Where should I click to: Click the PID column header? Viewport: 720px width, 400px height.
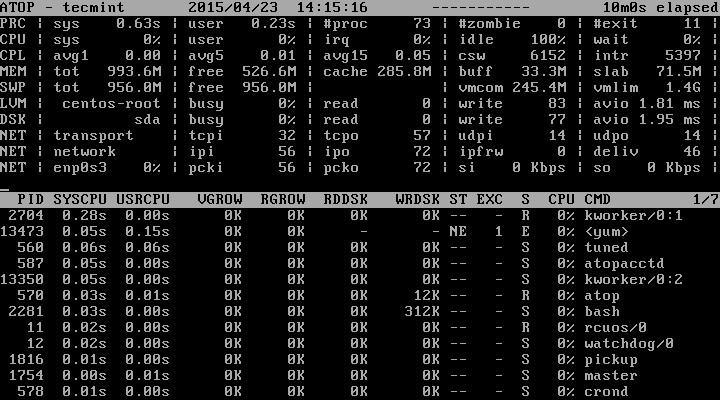click(32, 200)
